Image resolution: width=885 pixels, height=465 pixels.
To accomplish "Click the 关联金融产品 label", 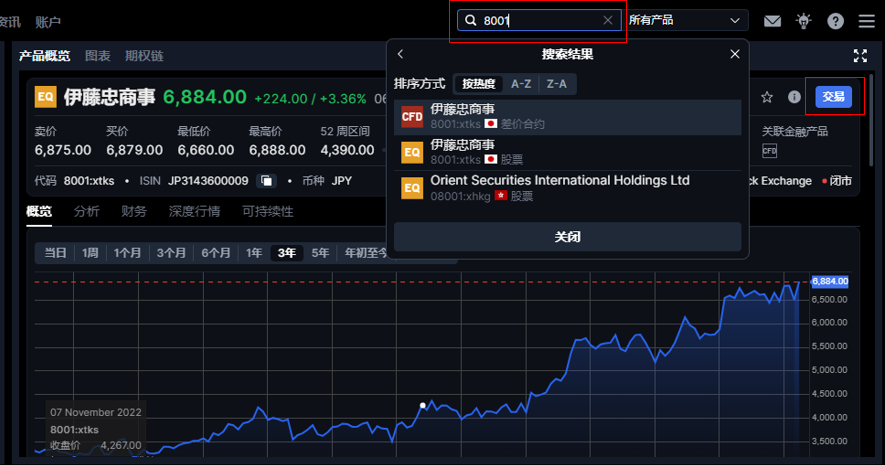I will (795, 131).
